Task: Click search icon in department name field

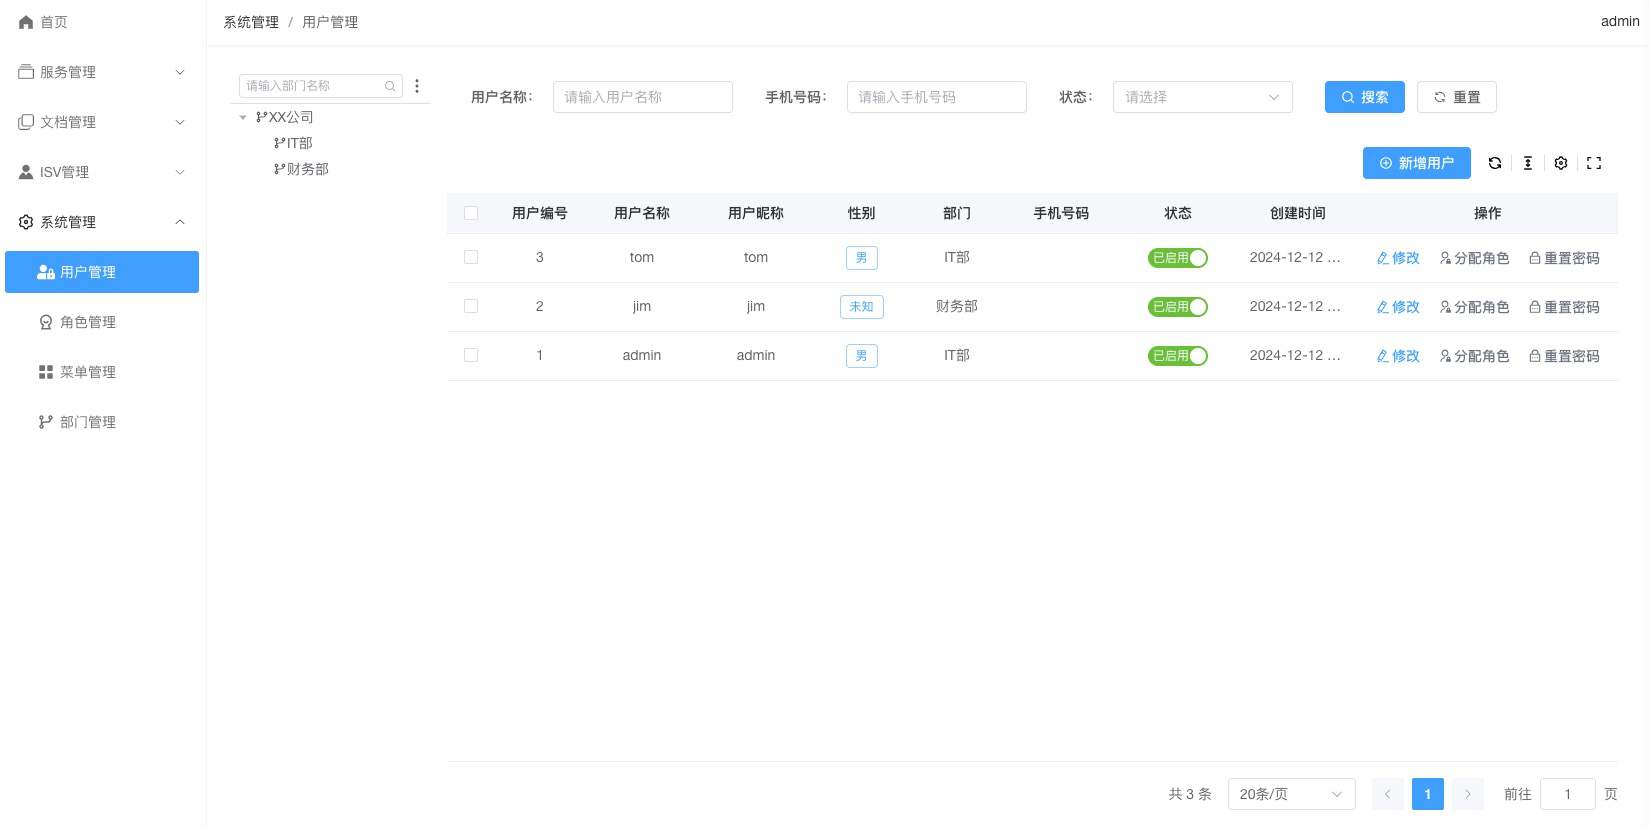Action: click(x=390, y=86)
